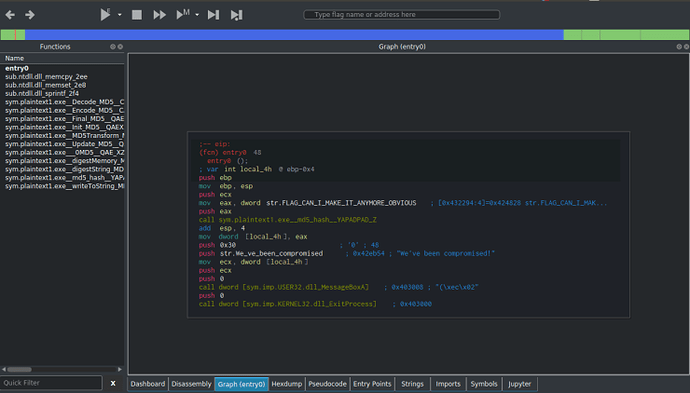Step over with the last toolbar icon
The width and height of the screenshot is (690, 393).
(236, 15)
